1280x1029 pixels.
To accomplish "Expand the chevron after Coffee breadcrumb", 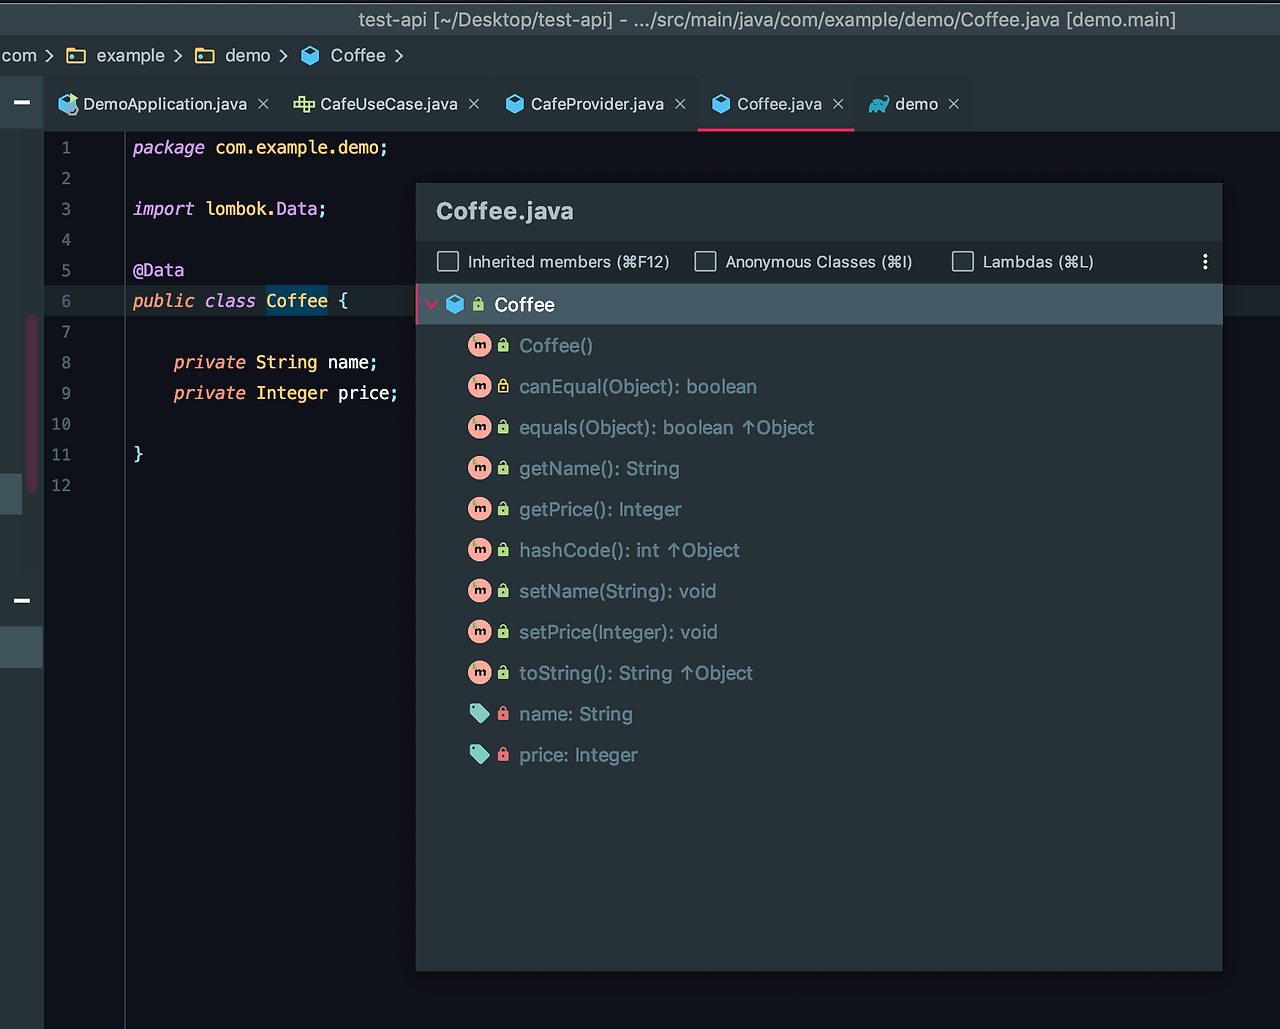I will click(399, 56).
